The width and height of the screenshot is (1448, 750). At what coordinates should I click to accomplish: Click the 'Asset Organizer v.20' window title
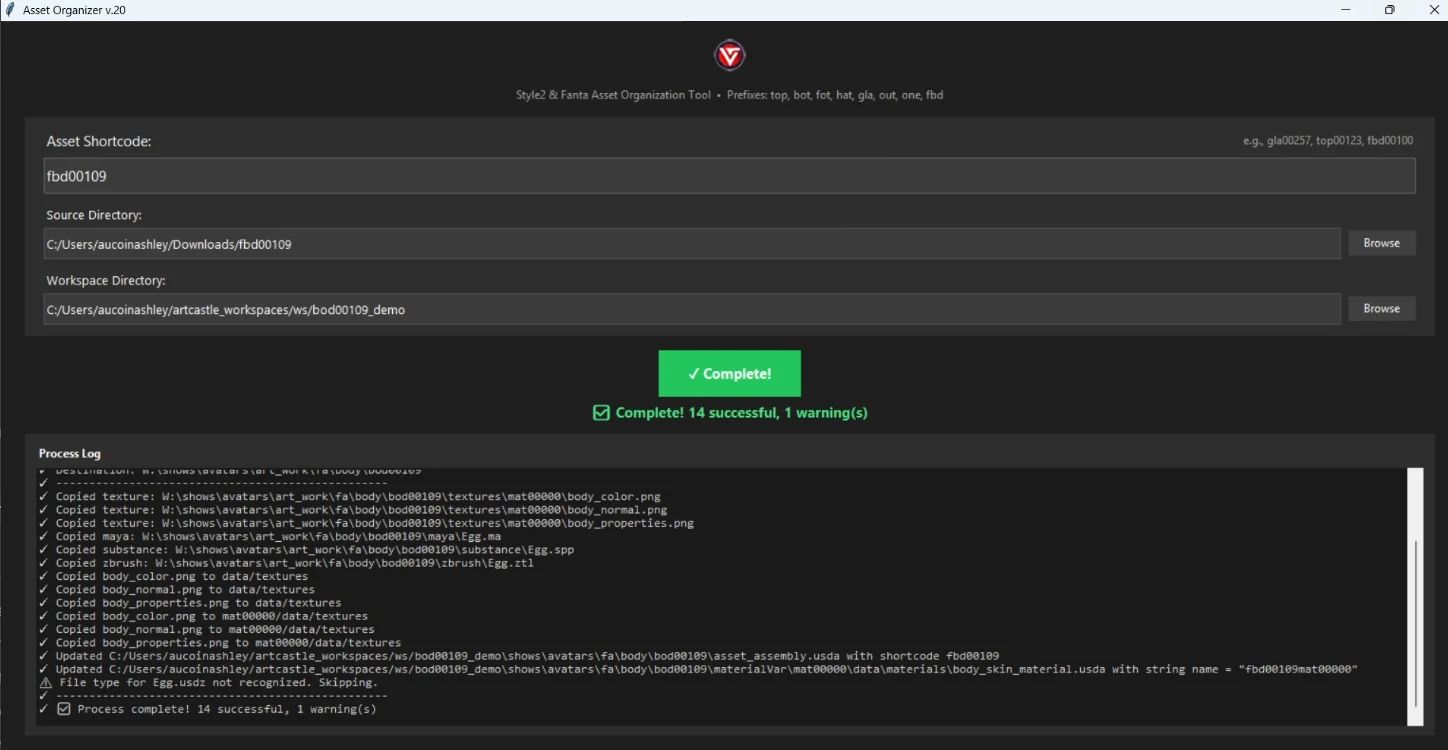(75, 10)
